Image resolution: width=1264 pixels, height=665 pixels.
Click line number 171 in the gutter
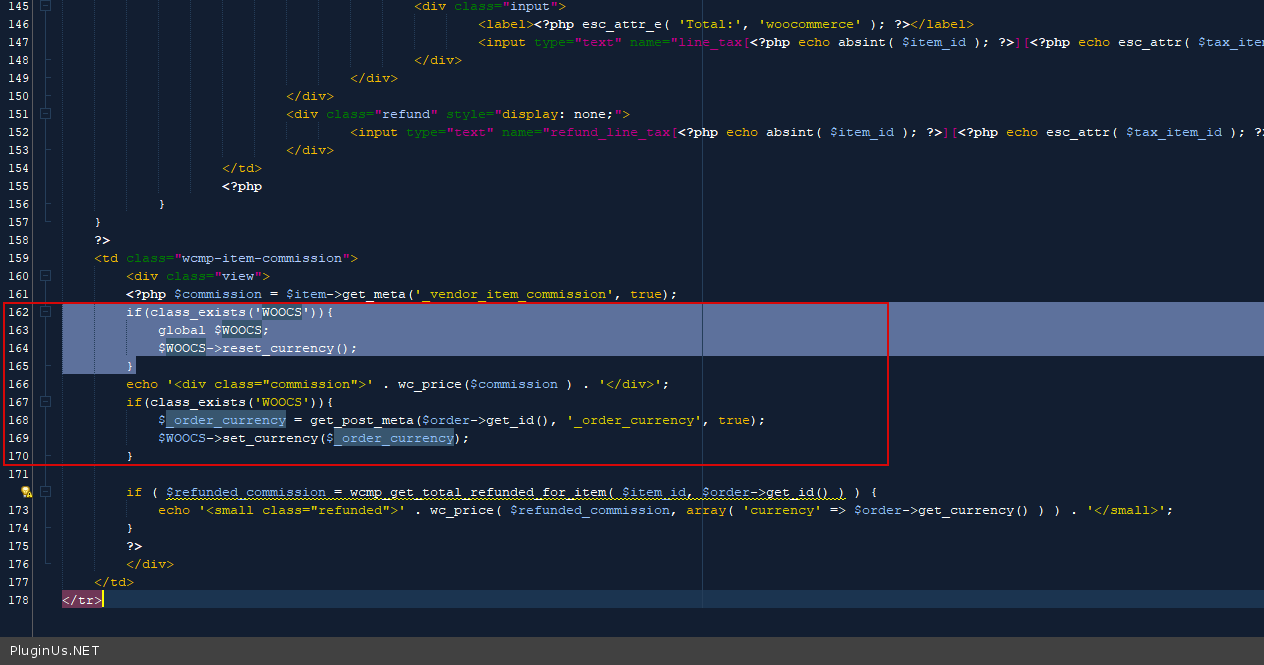coord(18,474)
